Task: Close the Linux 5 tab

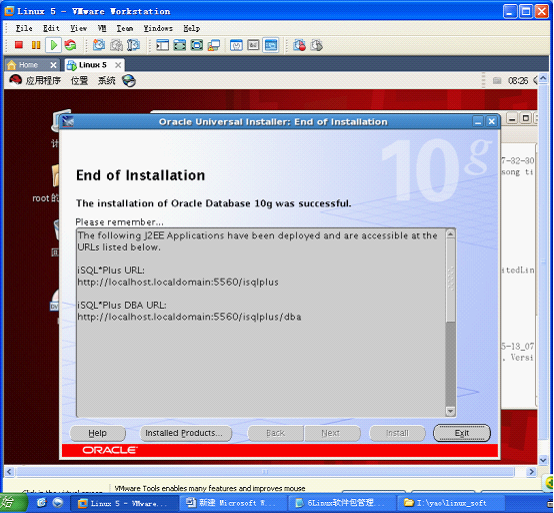Action: [118, 65]
